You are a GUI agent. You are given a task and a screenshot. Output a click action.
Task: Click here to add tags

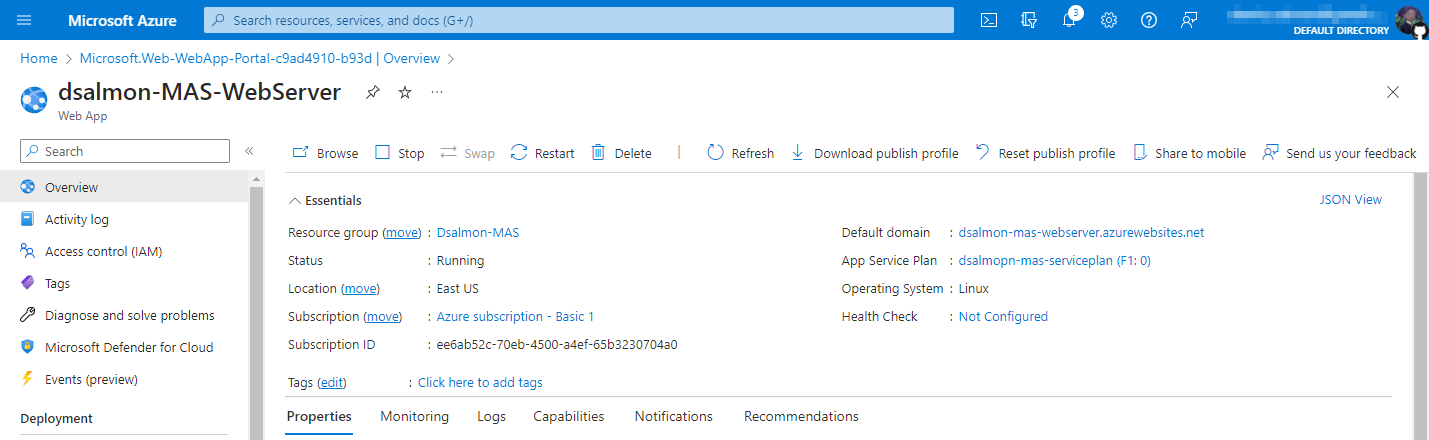point(480,382)
